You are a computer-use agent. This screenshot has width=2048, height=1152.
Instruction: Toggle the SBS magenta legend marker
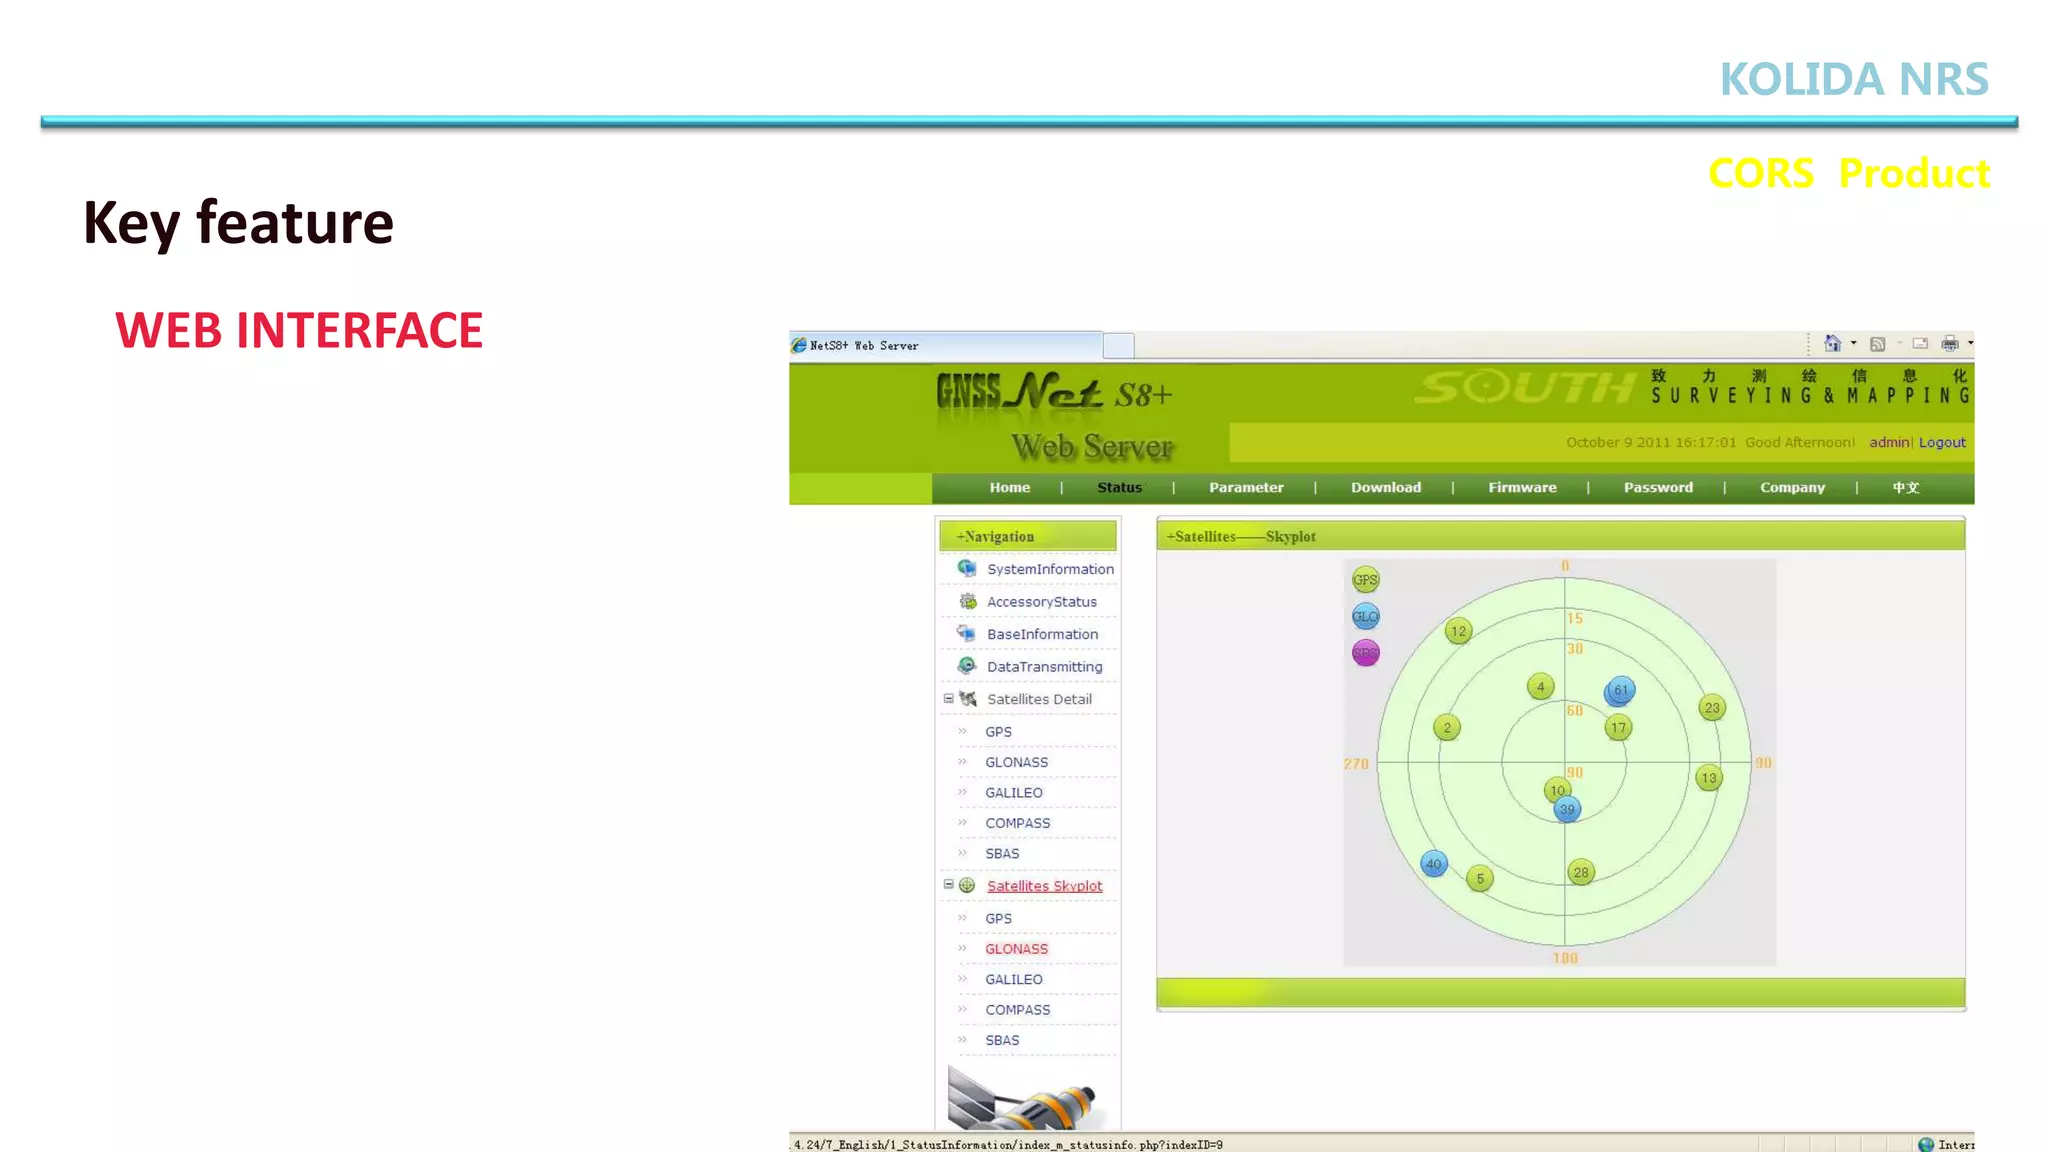pyautogui.click(x=1365, y=653)
